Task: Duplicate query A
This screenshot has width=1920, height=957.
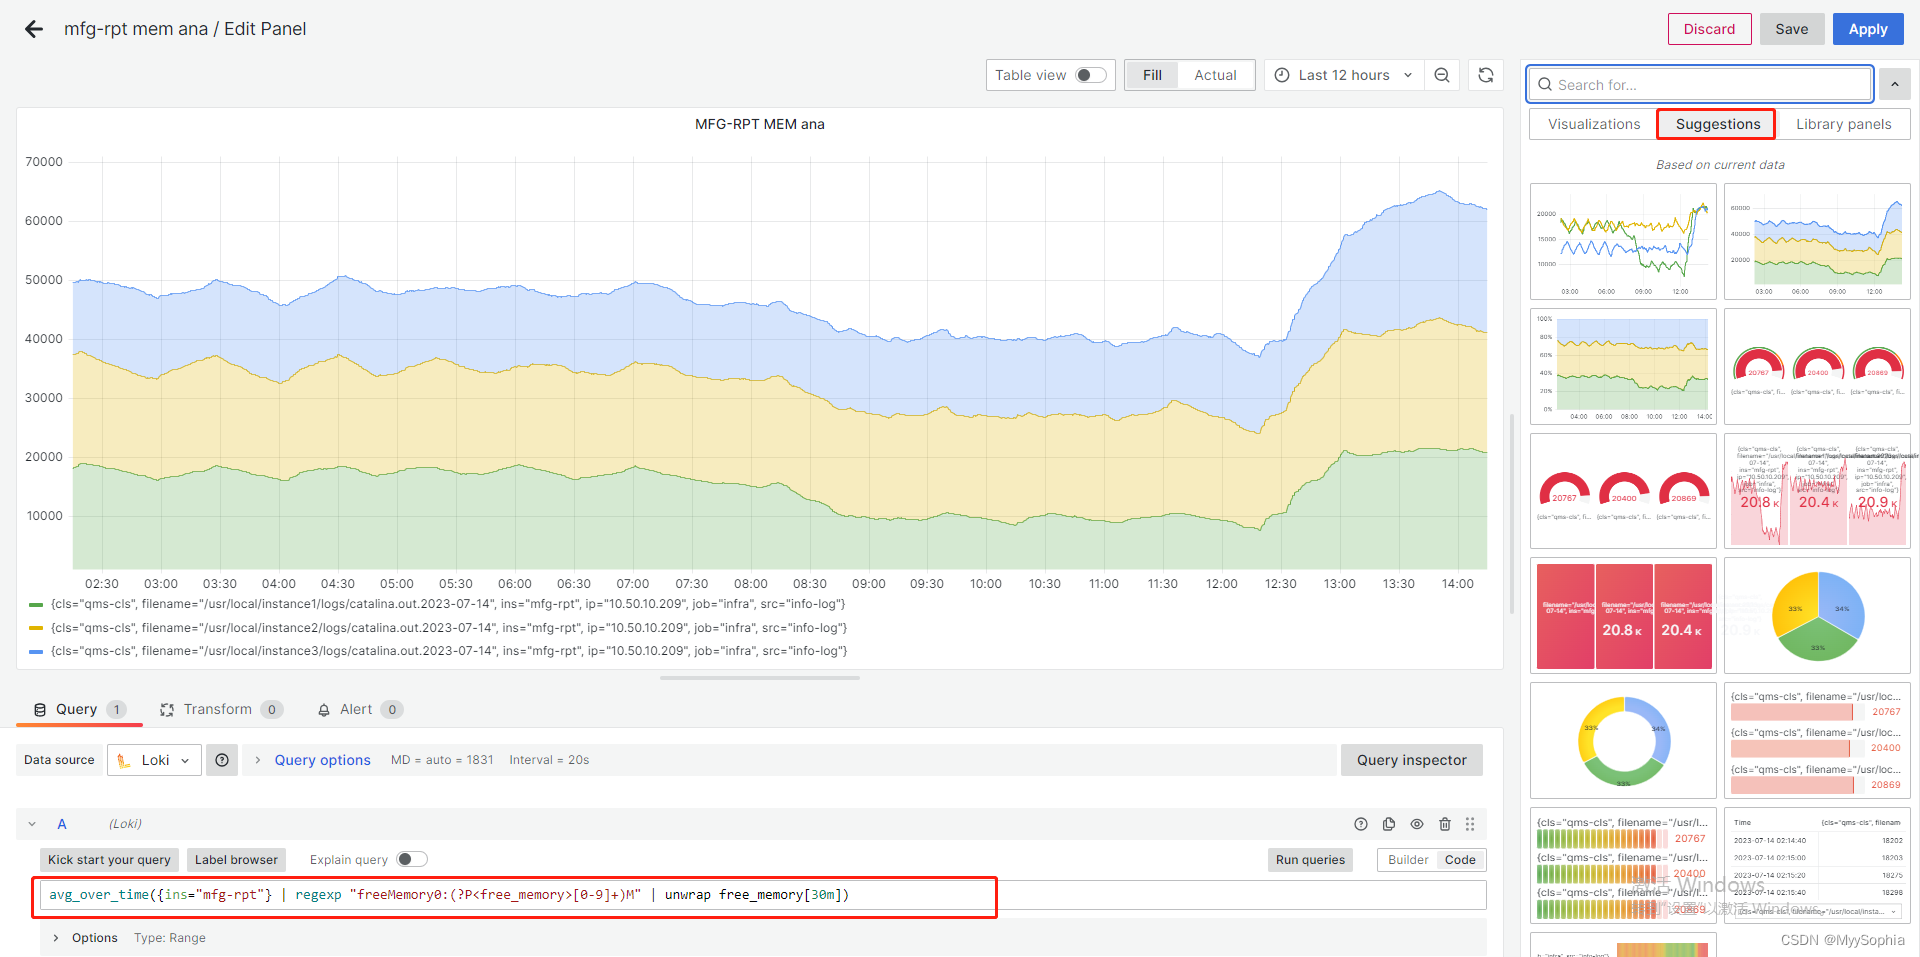Action: coord(1389,824)
